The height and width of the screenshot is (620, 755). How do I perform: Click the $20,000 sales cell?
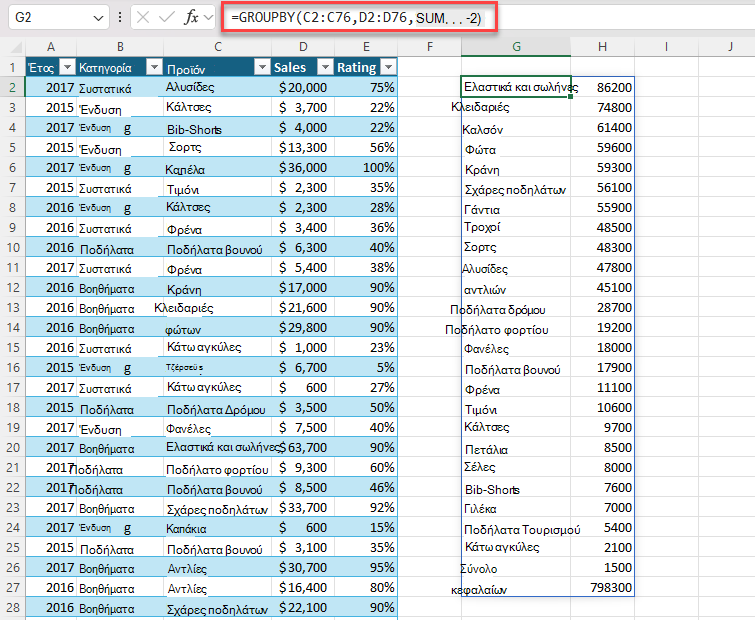tap(303, 87)
